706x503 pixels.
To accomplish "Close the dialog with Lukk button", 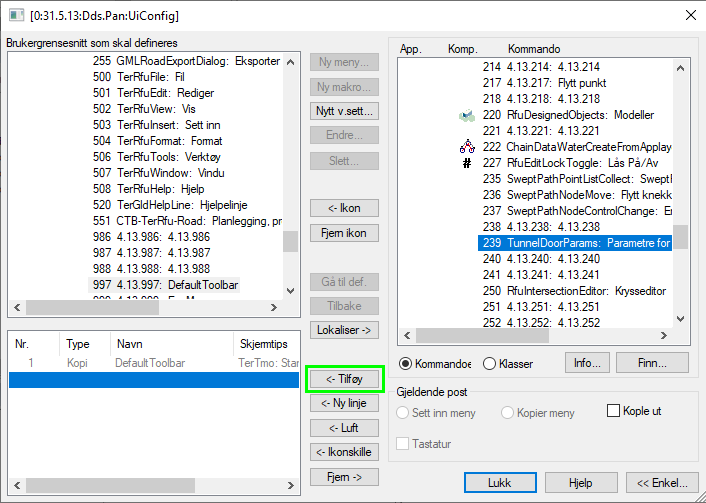I will click(x=499, y=482).
